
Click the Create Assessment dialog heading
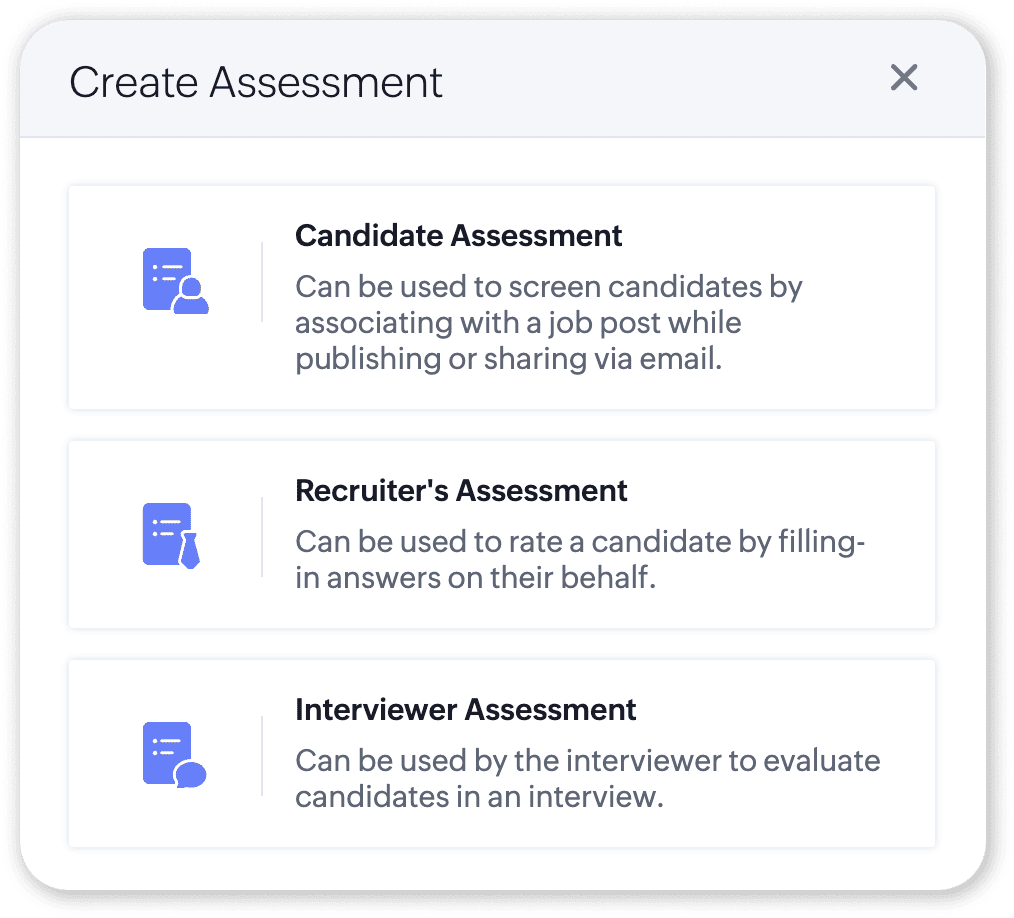click(x=255, y=82)
